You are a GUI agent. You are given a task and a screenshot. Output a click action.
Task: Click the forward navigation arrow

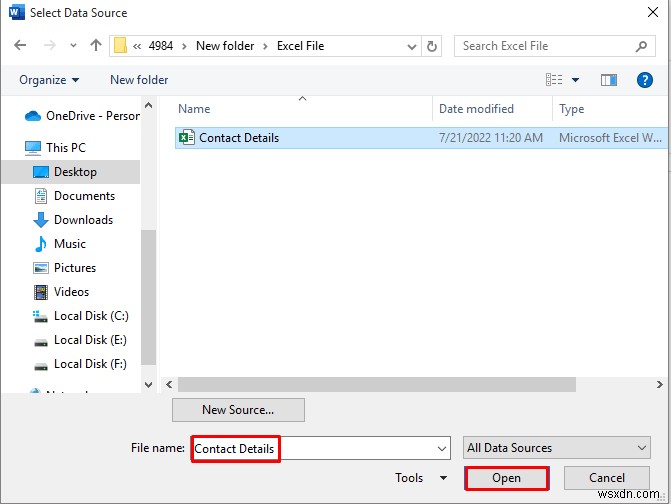tap(50, 45)
